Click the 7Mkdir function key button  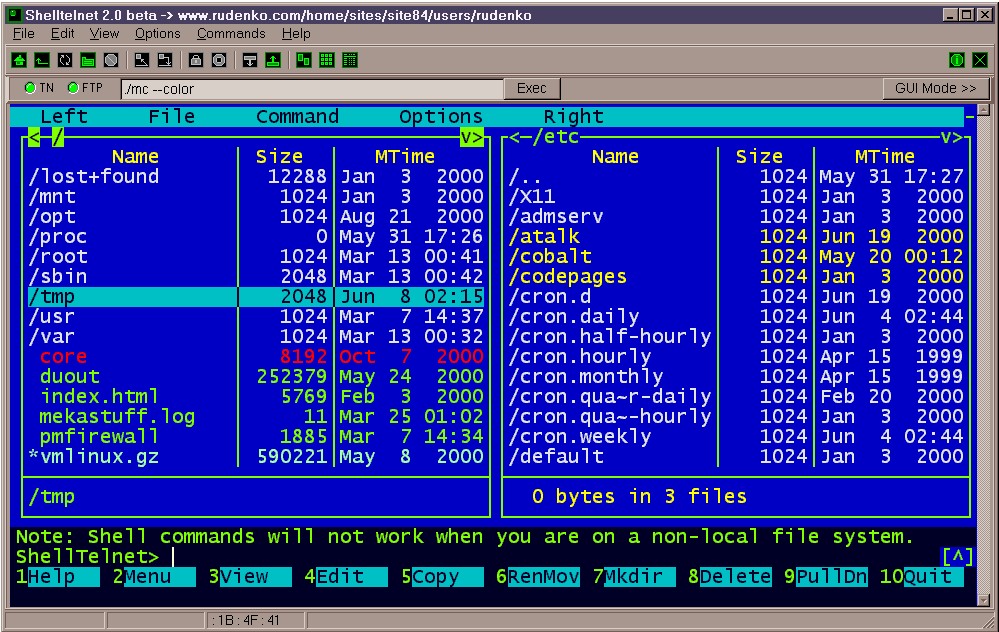point(633,577)
